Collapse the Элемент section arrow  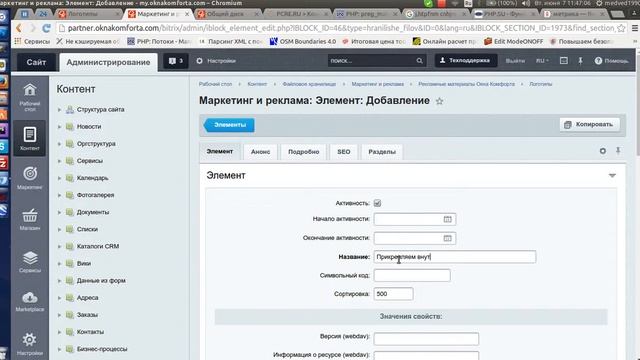612,176
